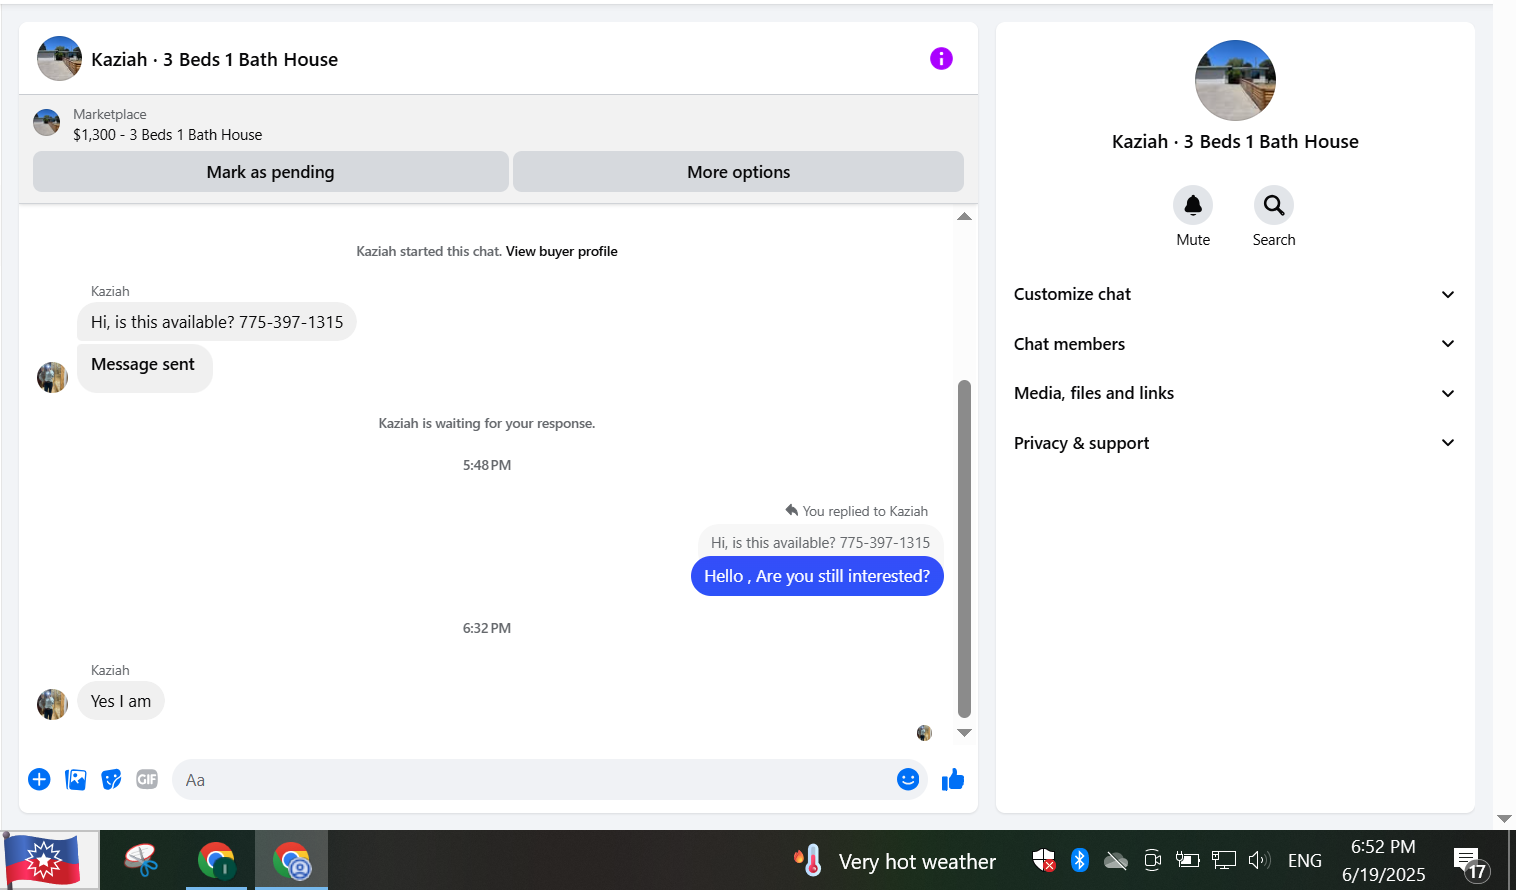Open first Chrome icon in taskbar
Image resolution: width=1516 pixels, height=890 pixels.
[215, 860]
